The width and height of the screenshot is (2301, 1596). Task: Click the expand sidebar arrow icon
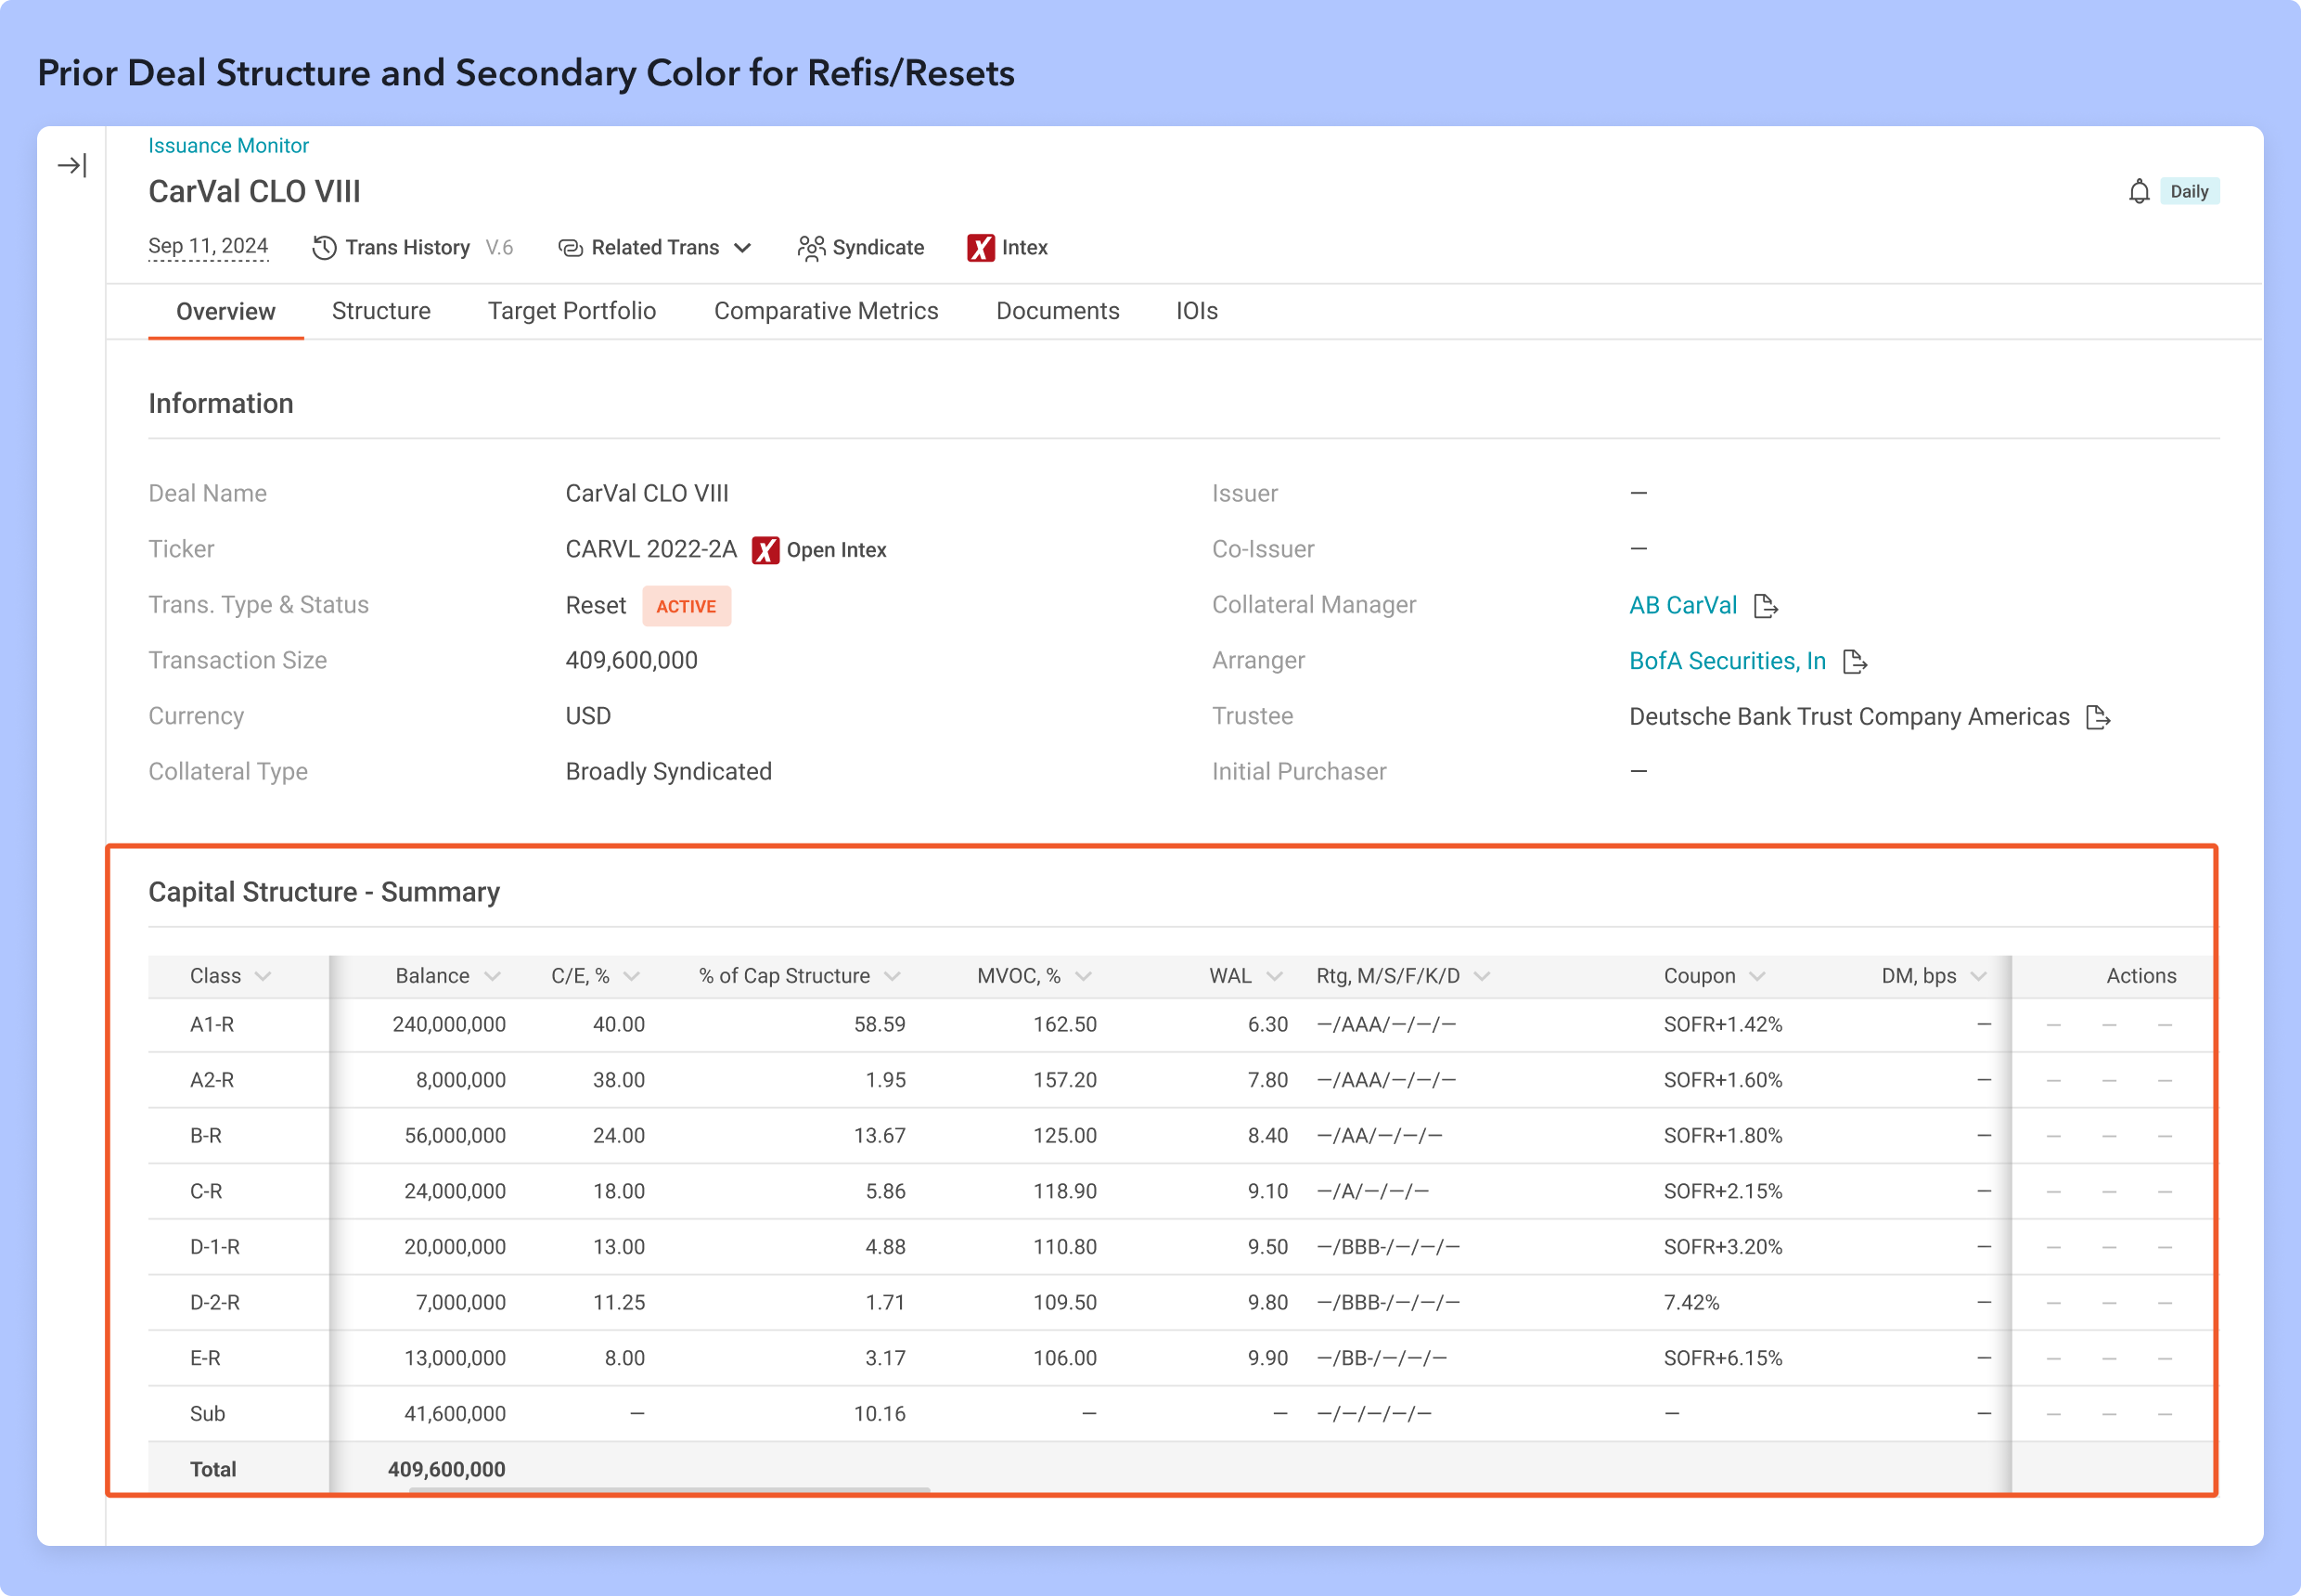72,165
